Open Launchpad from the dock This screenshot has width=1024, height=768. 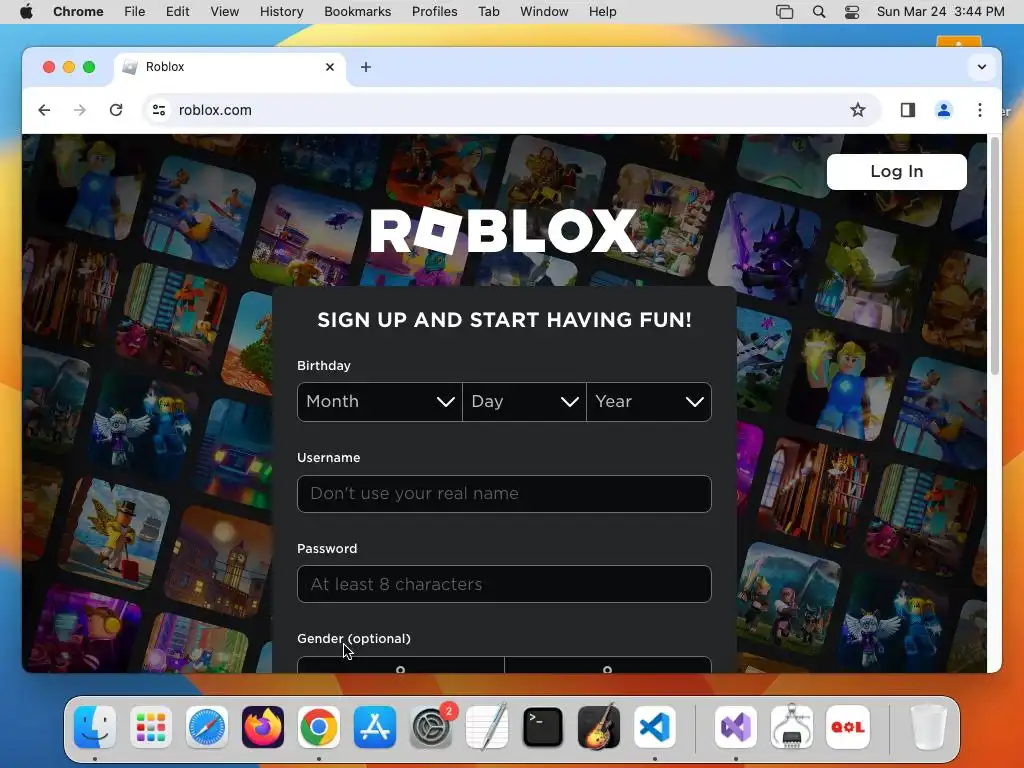151,727
